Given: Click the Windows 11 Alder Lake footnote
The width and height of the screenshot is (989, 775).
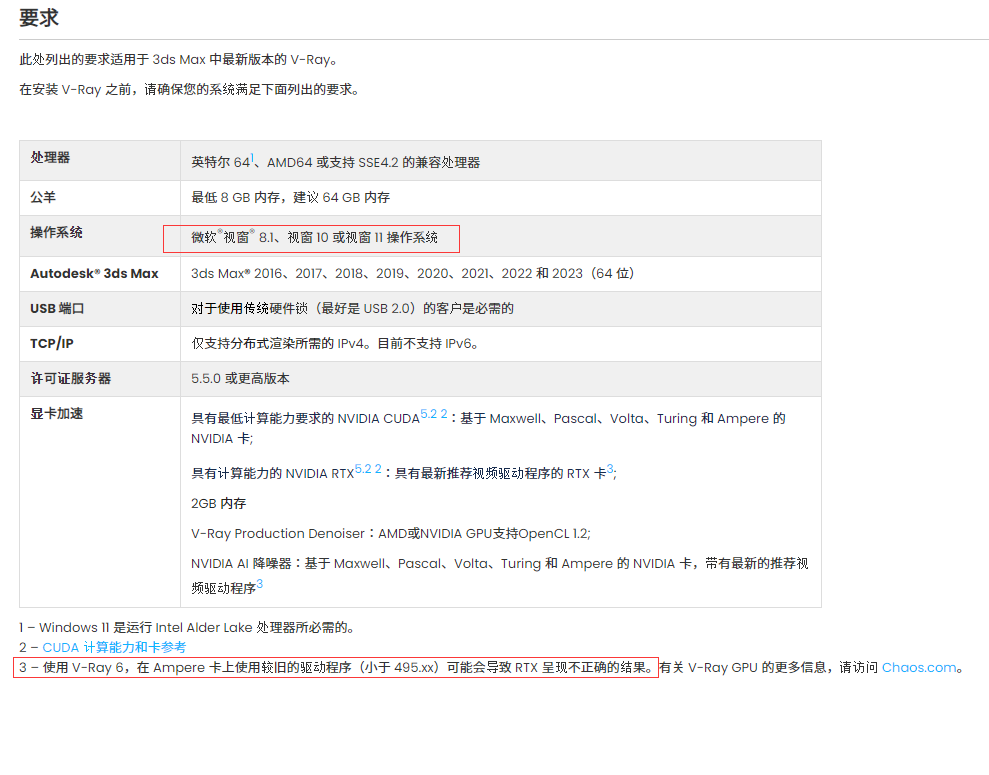Looking at the screenshot, I should 187,628.
